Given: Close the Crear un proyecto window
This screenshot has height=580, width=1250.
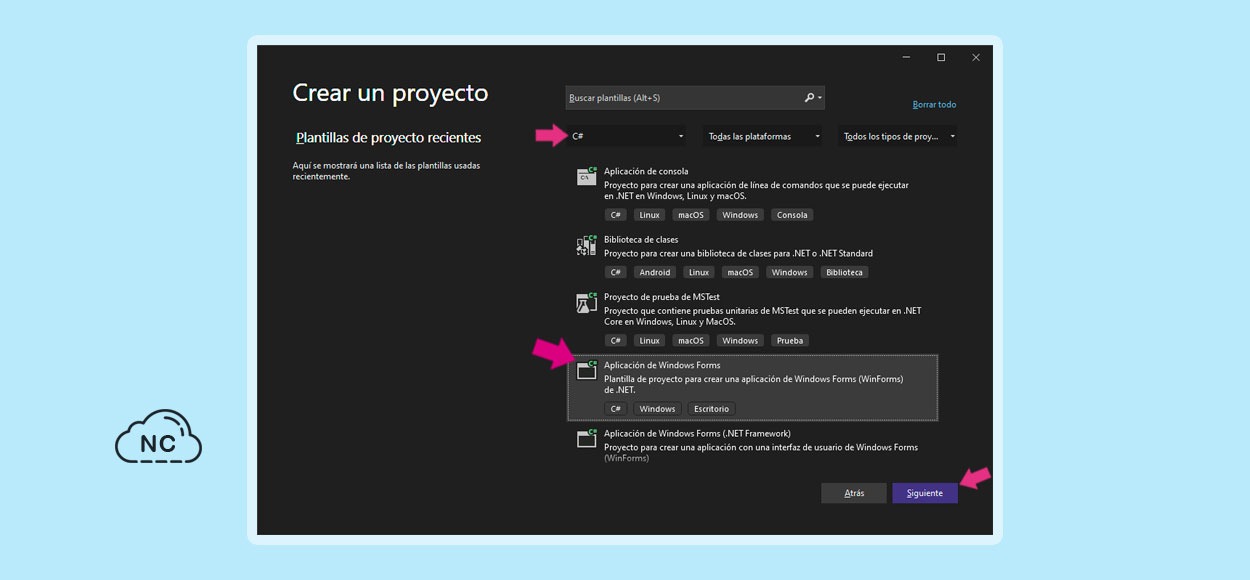Looking at the screenshot, I should click(x=976, y=58).
